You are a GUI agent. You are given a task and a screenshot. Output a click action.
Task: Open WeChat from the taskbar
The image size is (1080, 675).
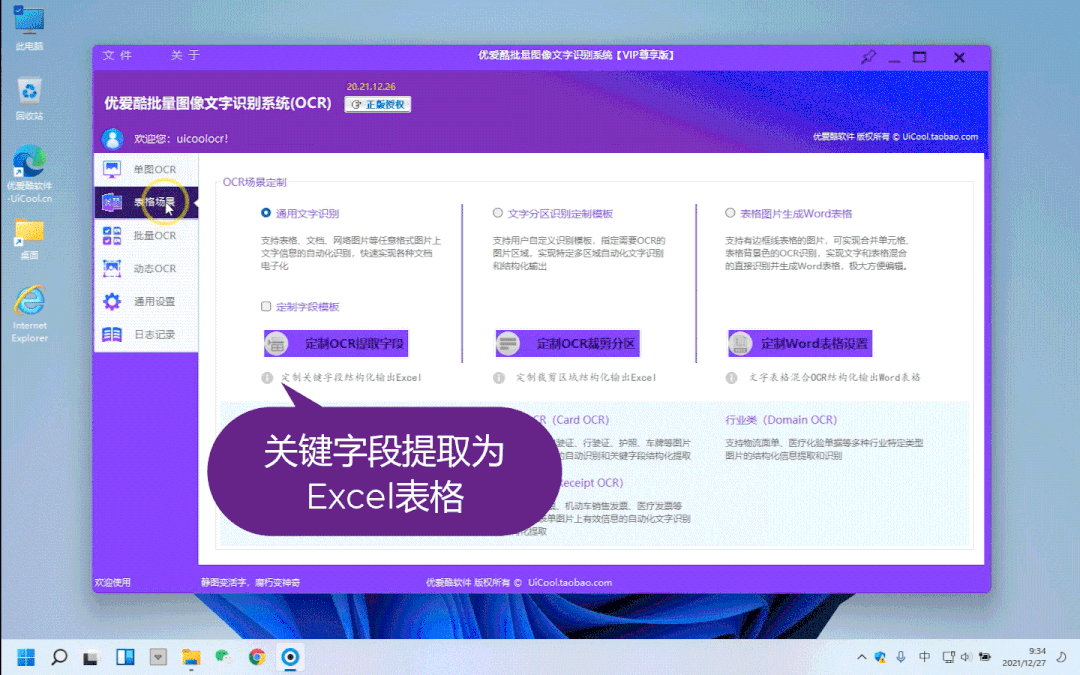224,657
